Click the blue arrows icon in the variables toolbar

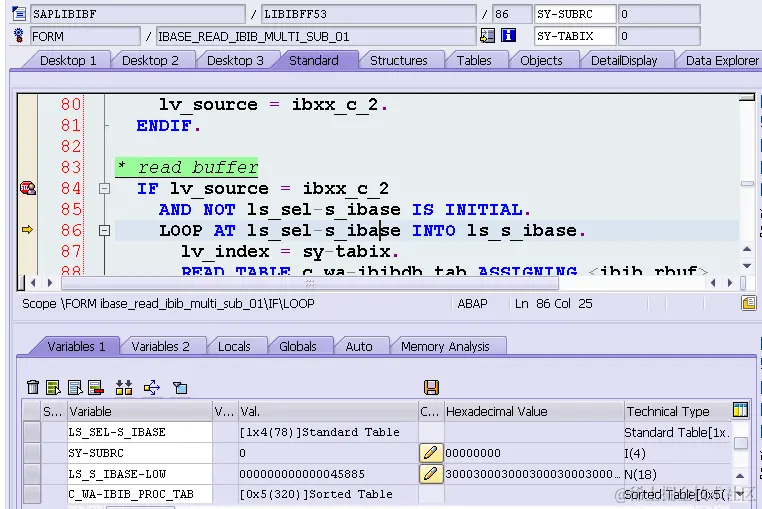click(x=152, y=387)
